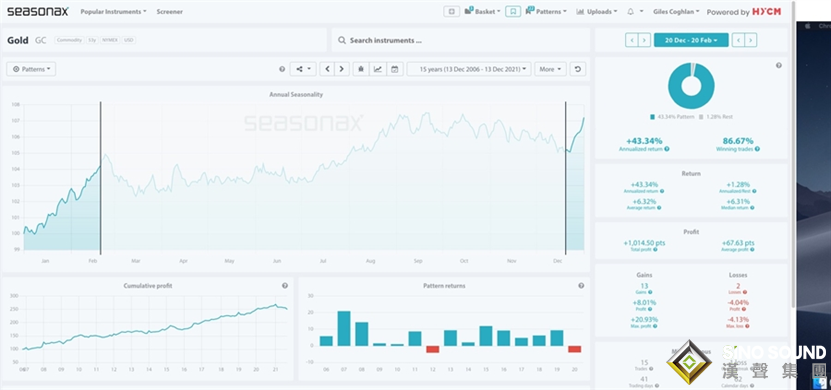Go to the next chart period arrow
The image size is (831, 390).
[x=342, y=69]
